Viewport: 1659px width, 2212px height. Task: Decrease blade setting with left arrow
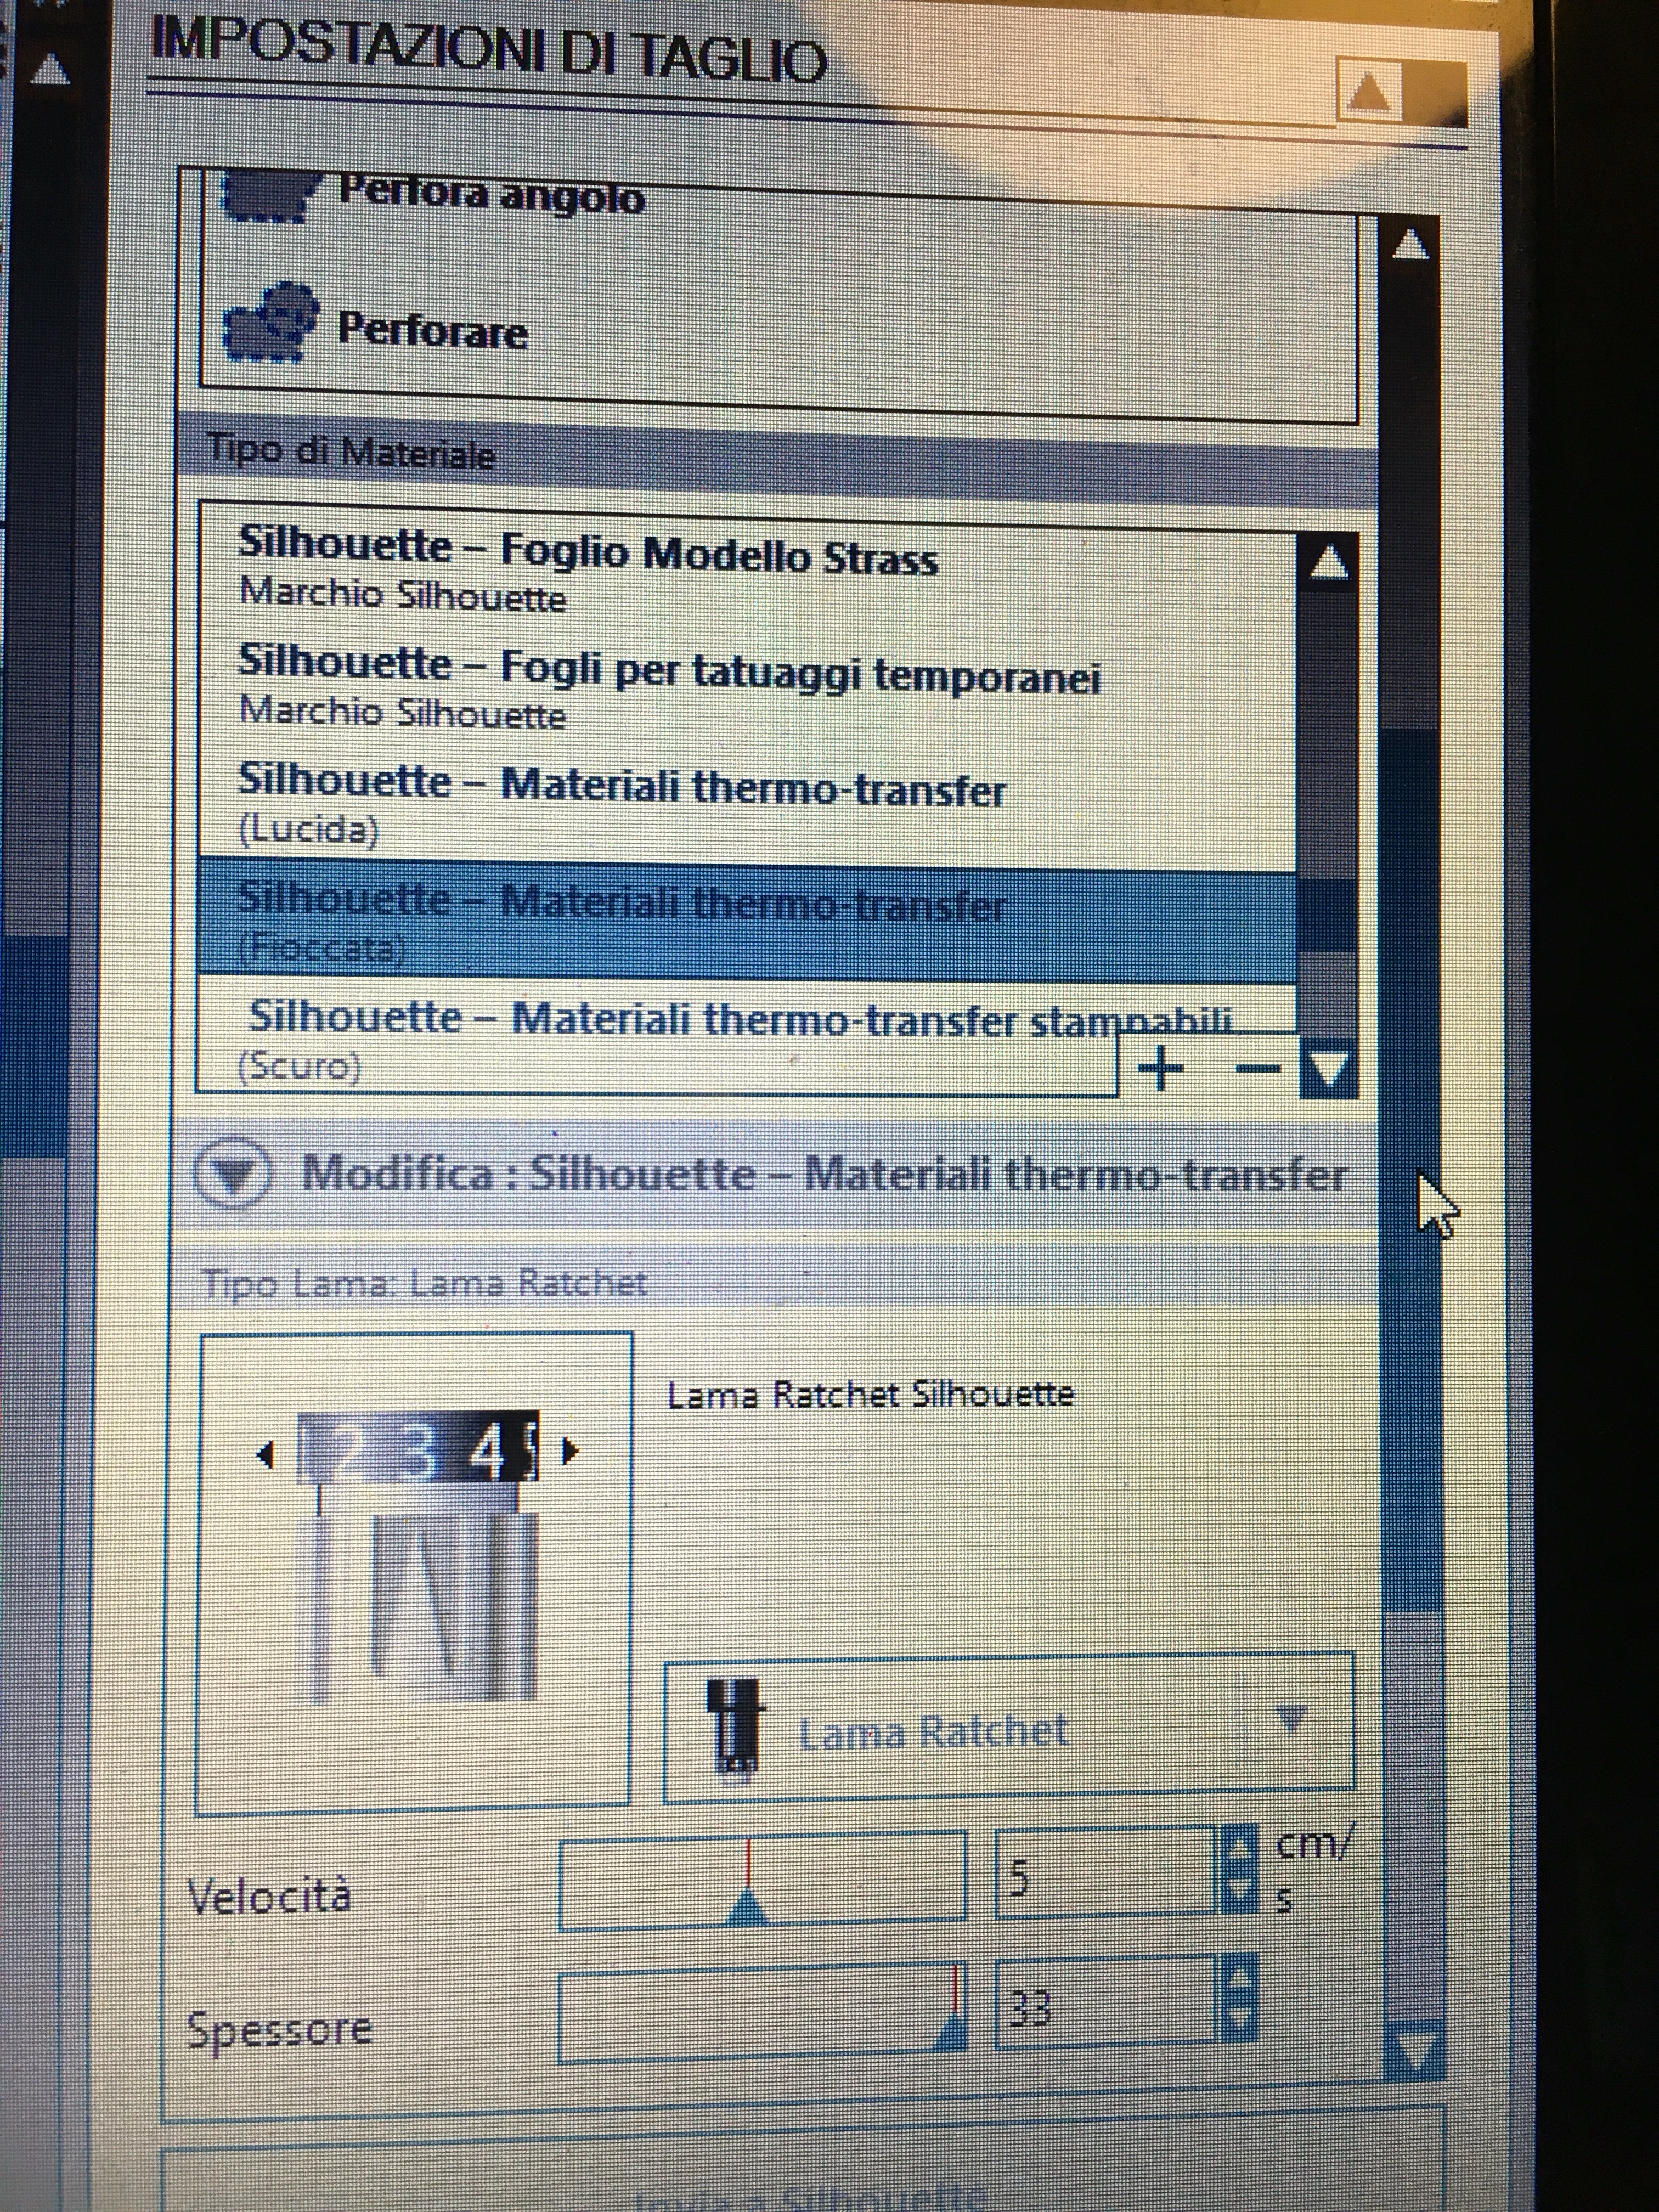pos(264,1456)
